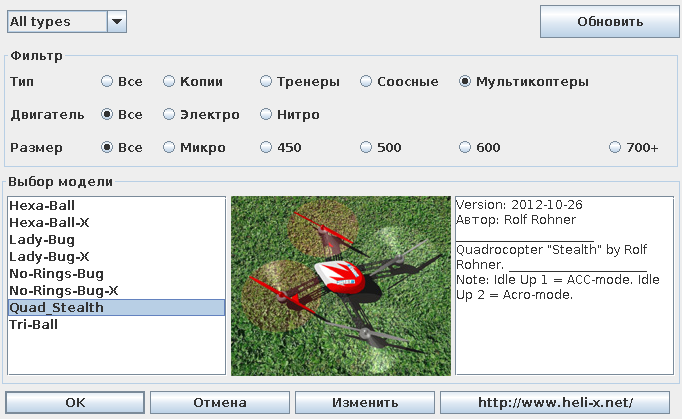
Task: Select Lady-Bug in the model list
Action: click(x=117, y=239)
